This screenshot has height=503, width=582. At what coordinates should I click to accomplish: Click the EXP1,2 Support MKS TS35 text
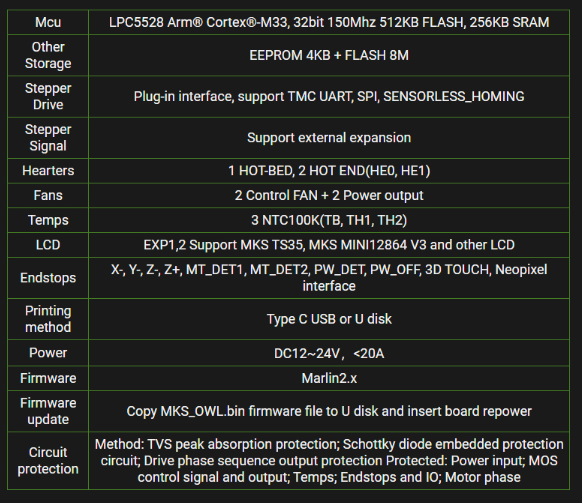(x=329, y=245)
